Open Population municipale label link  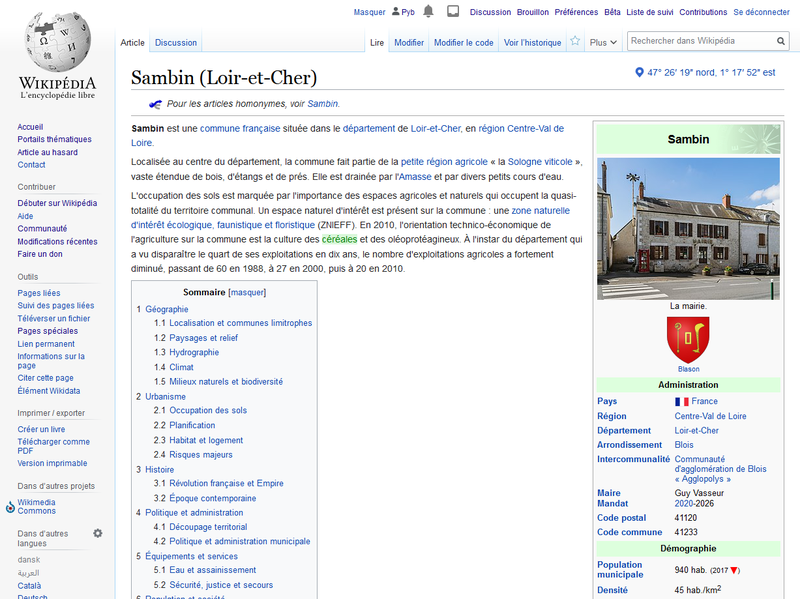619,570
